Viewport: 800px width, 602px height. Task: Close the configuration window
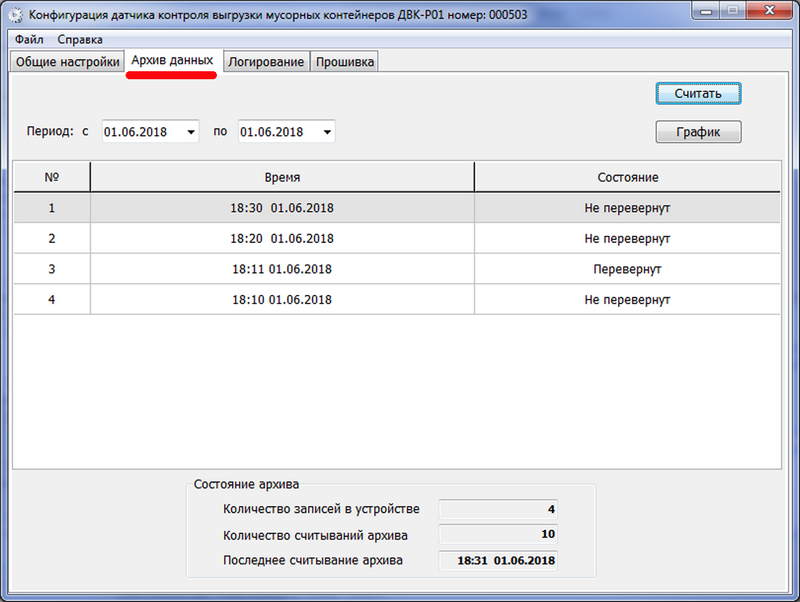[770, 11]
